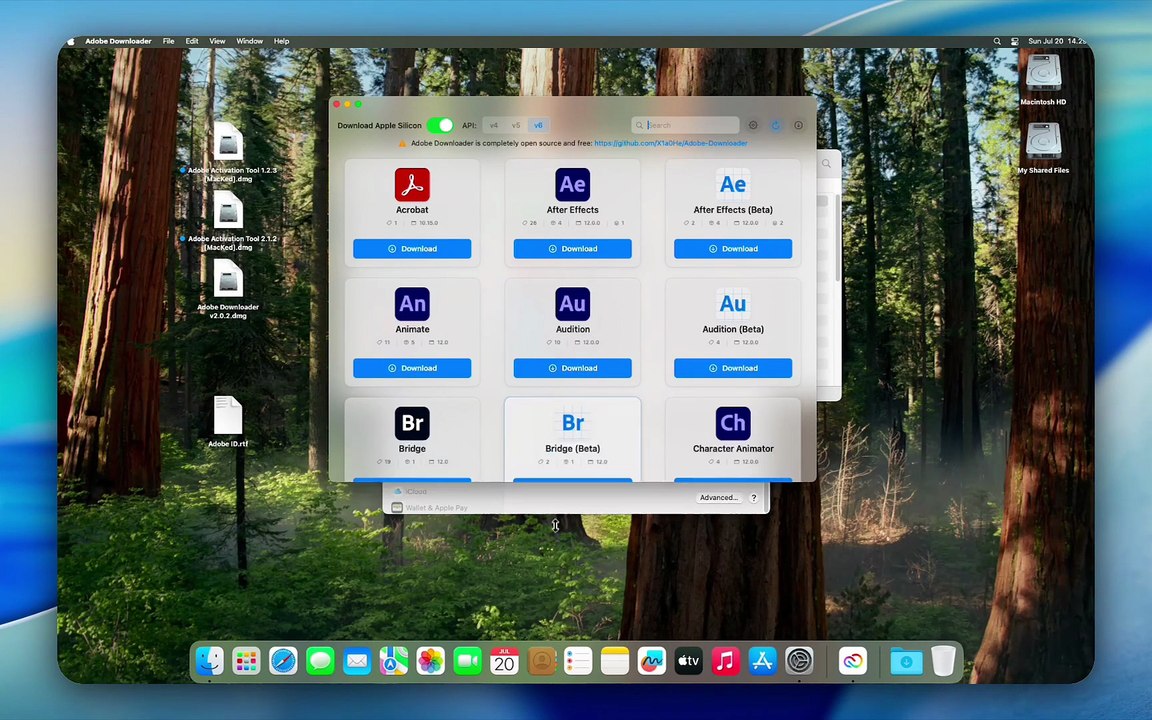Viewport: 1152px width, 720px height.
Task: Select the Audition app icon
Action: click(572, 303)
